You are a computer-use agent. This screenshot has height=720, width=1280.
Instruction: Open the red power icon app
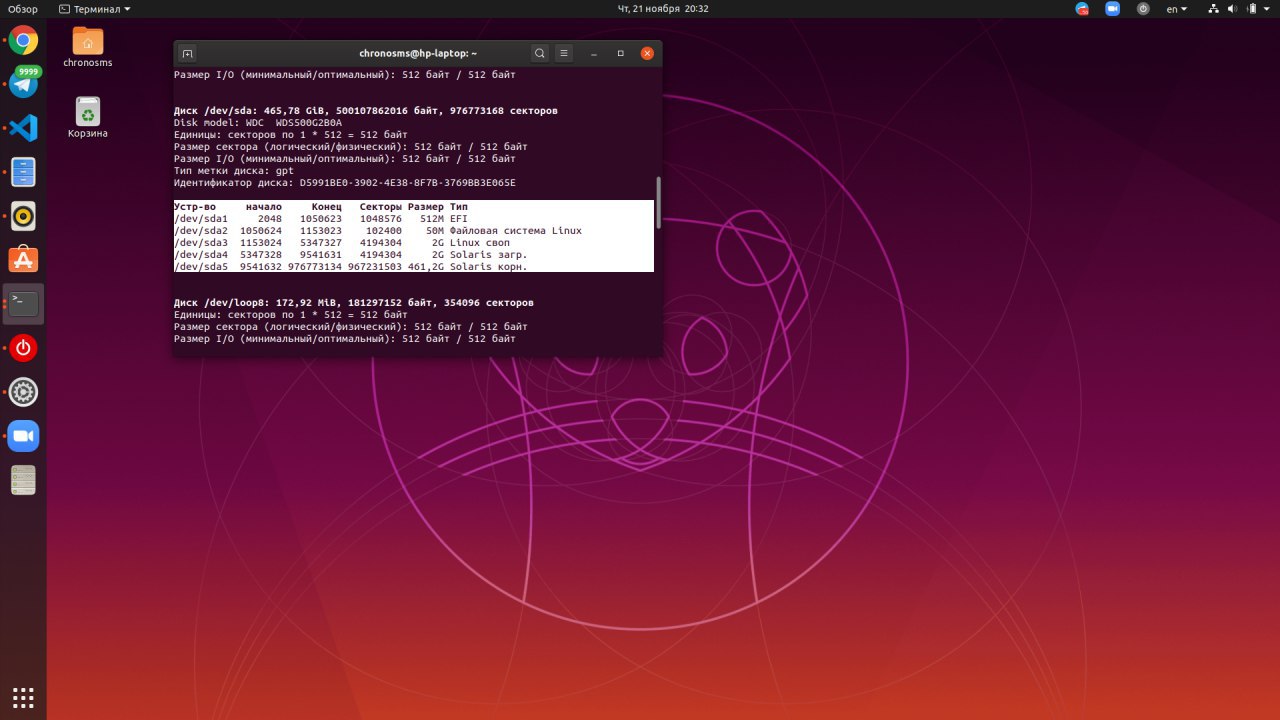pos(23,348)
